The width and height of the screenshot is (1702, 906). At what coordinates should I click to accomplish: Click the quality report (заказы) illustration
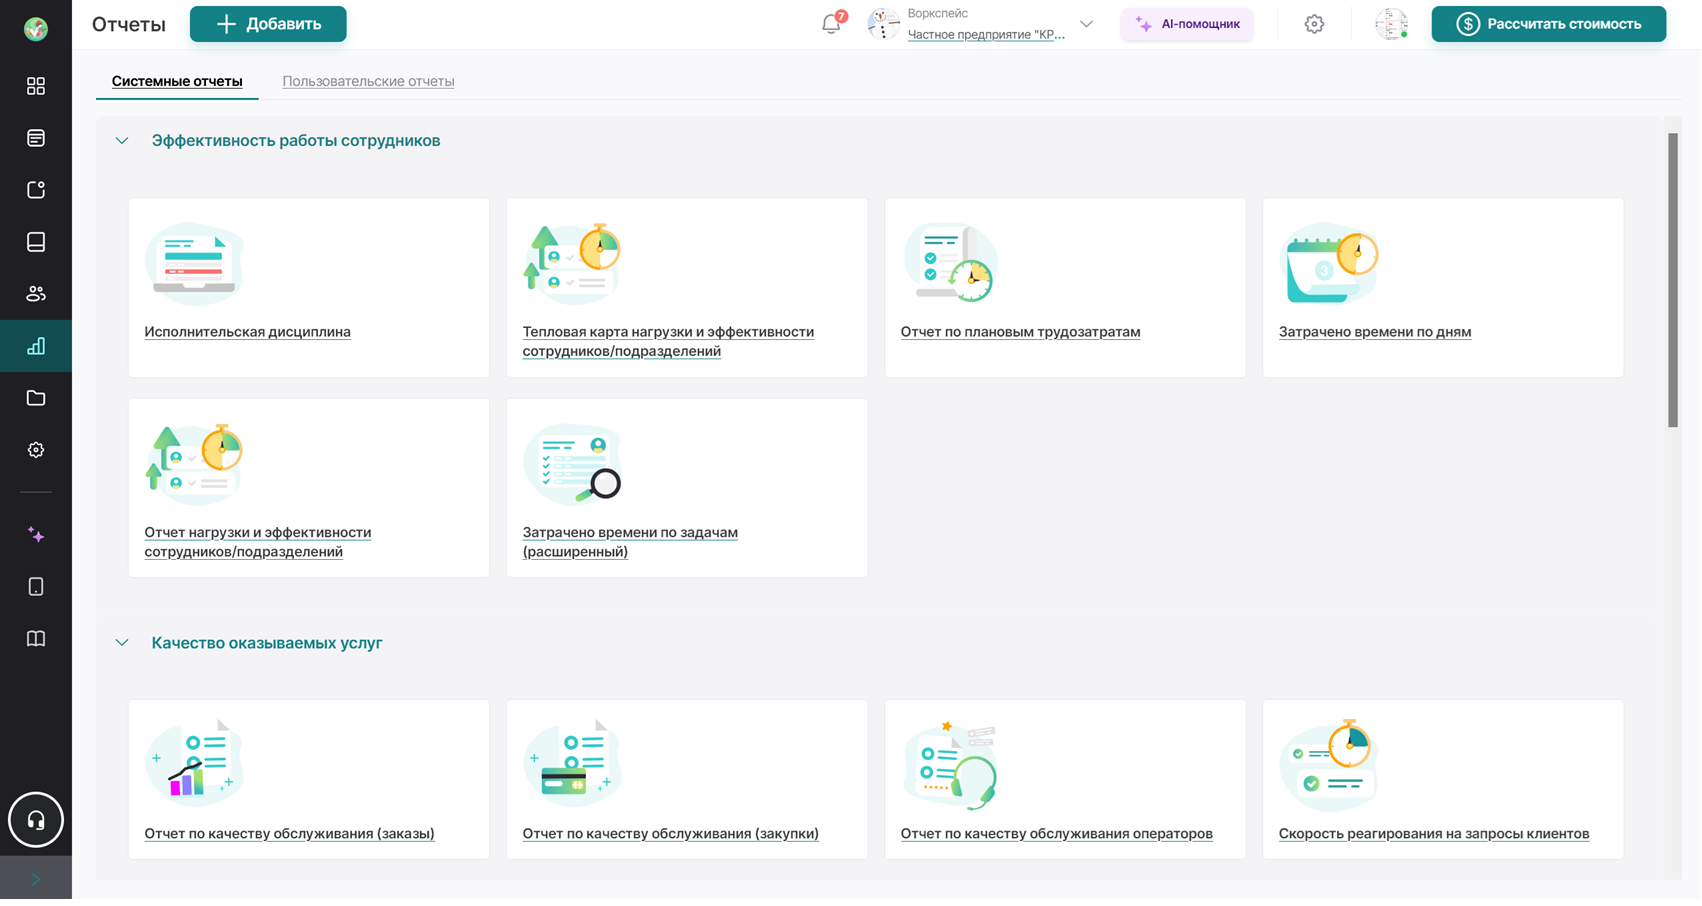coord(194,764)
